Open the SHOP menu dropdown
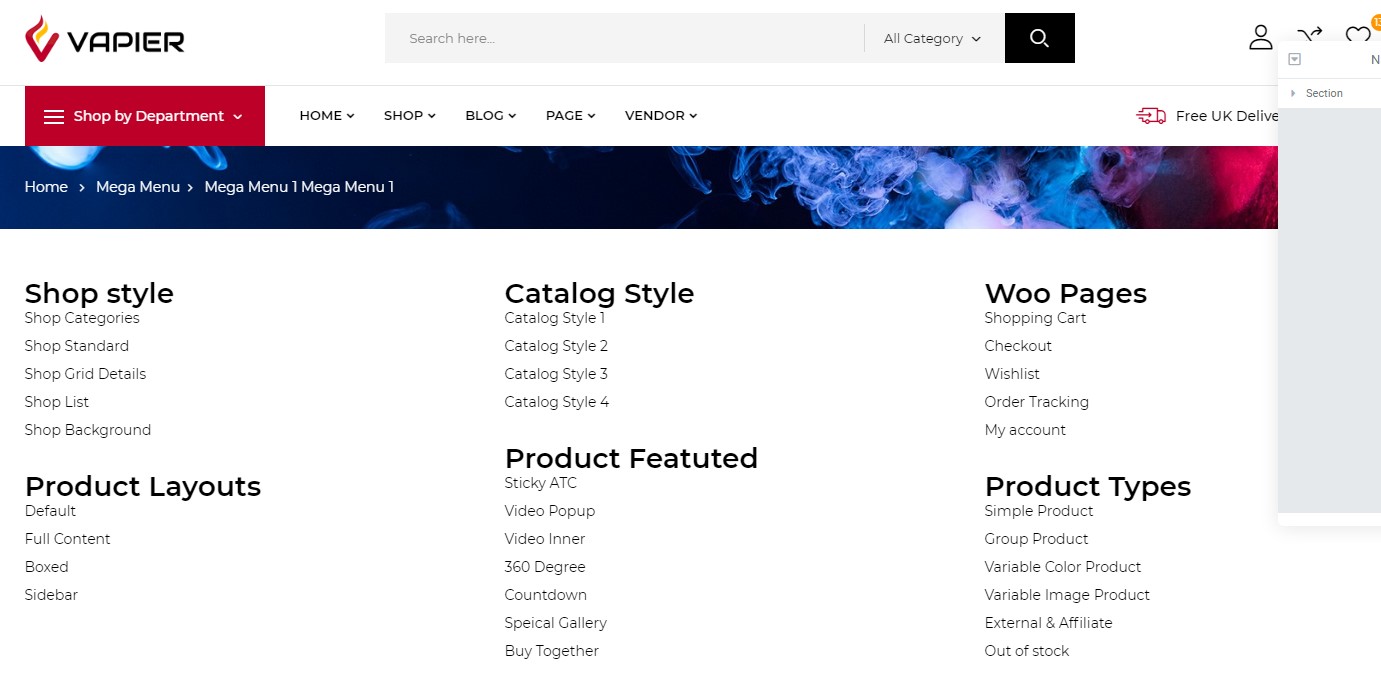This screenshot has height=676, width=1381. point(410,116)
